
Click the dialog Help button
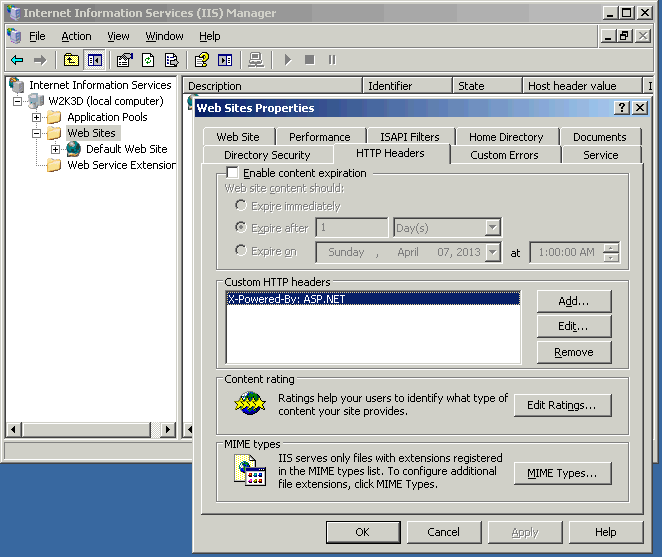tap(606, 532)
